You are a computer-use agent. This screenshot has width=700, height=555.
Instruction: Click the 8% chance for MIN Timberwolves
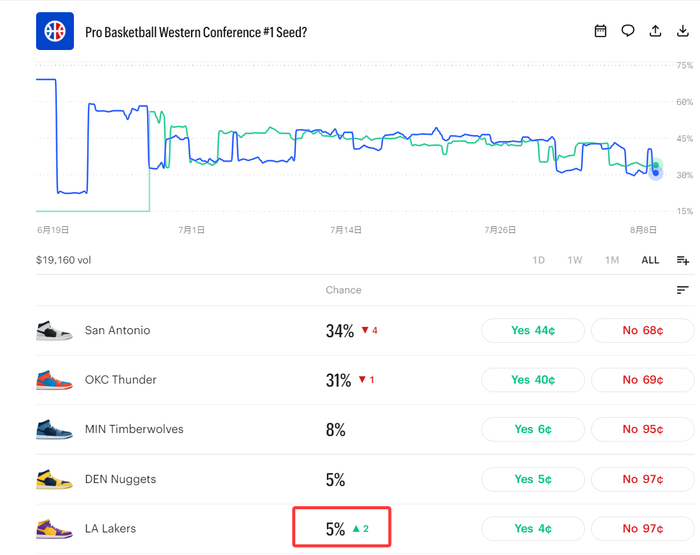(x=335, y=430)
